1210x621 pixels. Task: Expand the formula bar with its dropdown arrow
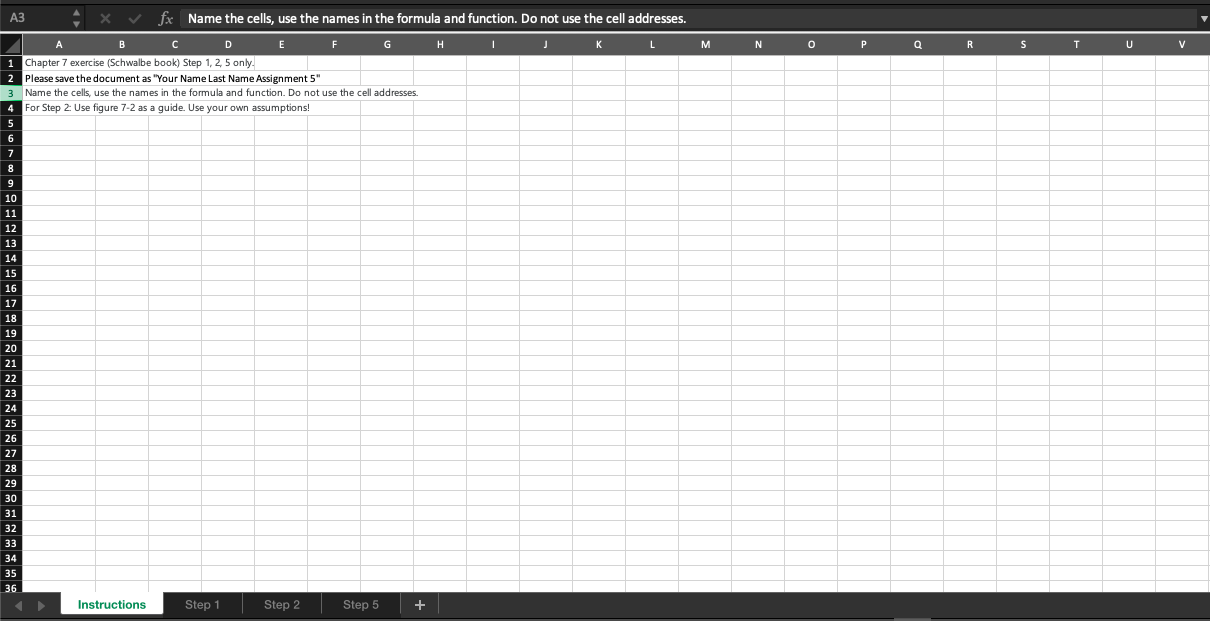[1202, 17]
